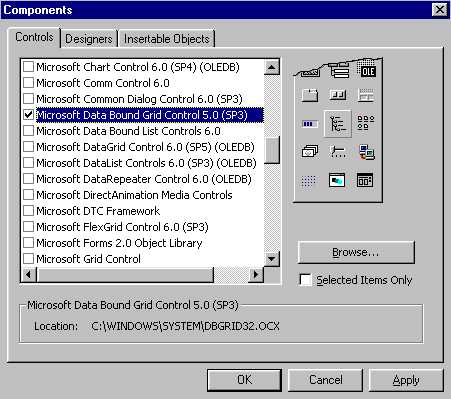Click the horizontal scrollbar thumb
This screenshot has height=399, width=451.
125,275
